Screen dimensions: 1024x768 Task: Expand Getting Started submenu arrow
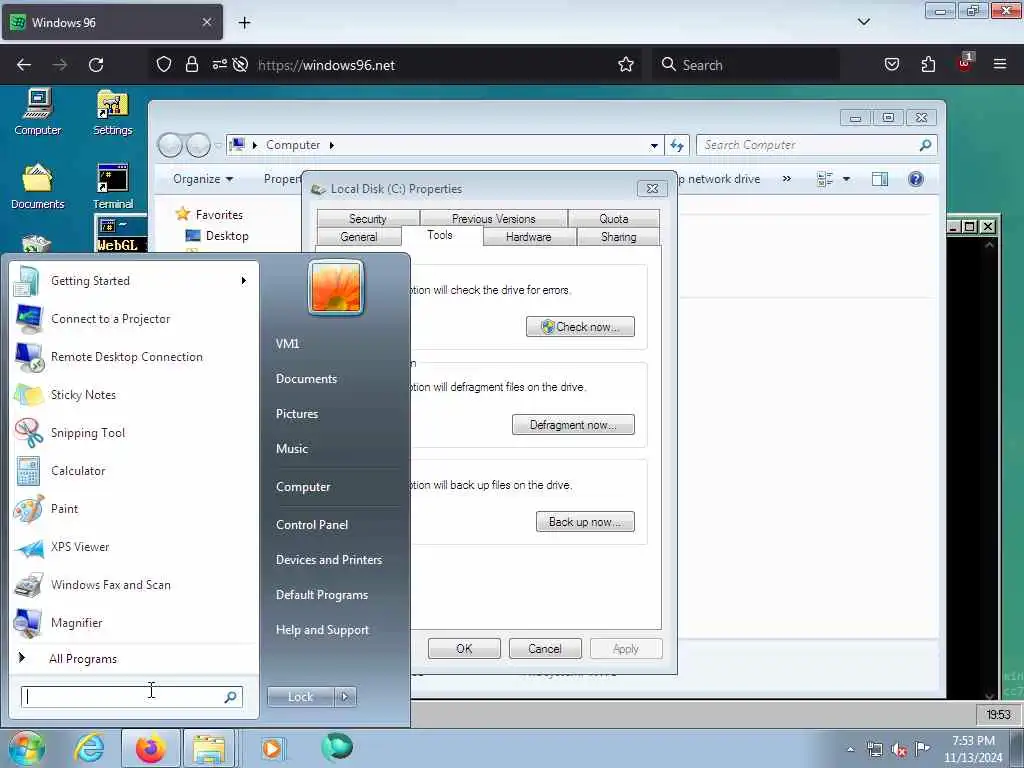tap(244, 281)
